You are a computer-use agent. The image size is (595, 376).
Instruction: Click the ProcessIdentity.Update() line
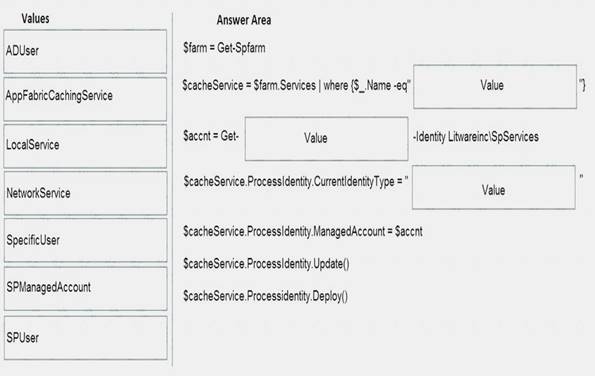pos(266,263)
